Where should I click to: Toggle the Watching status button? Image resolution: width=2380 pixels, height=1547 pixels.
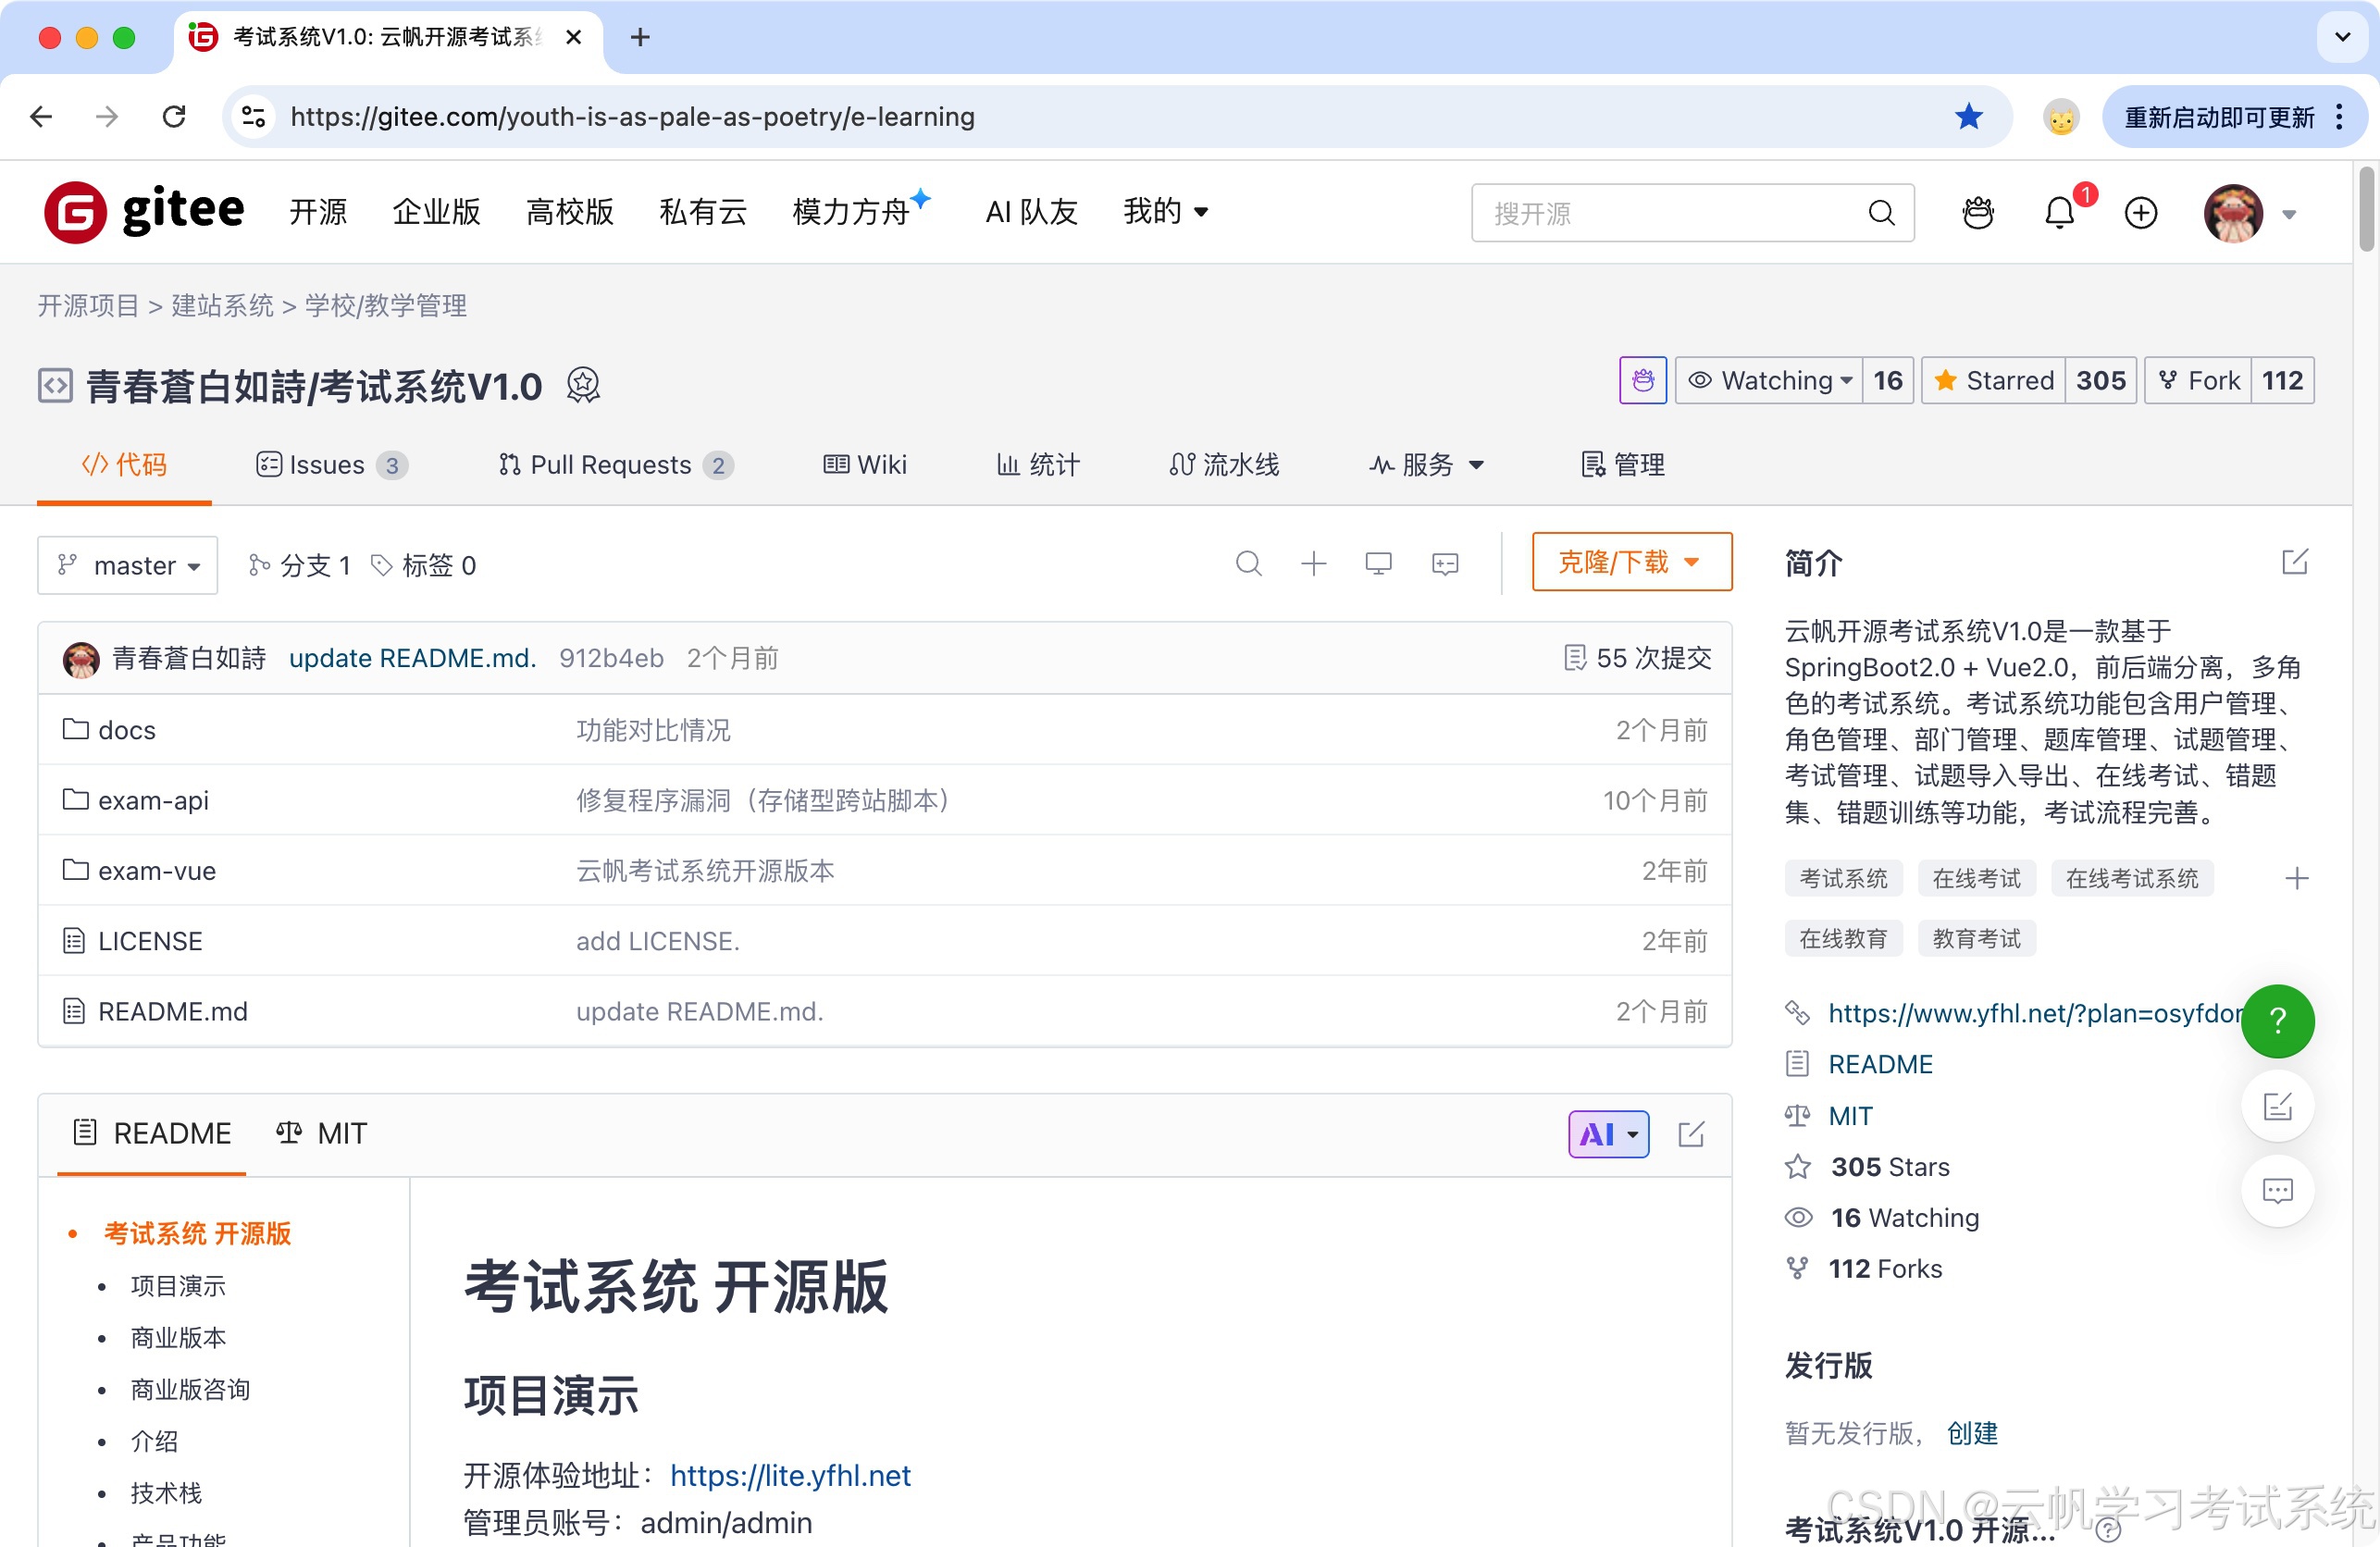(x=1769, y=381)
